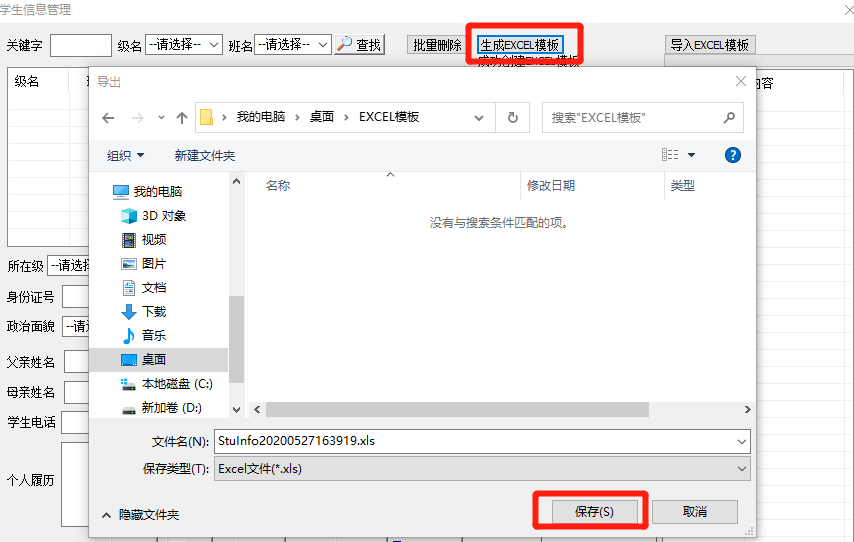Click the 生成EXCEL模板 button
This screenshot has width=854, height=542.
[520, 45]
